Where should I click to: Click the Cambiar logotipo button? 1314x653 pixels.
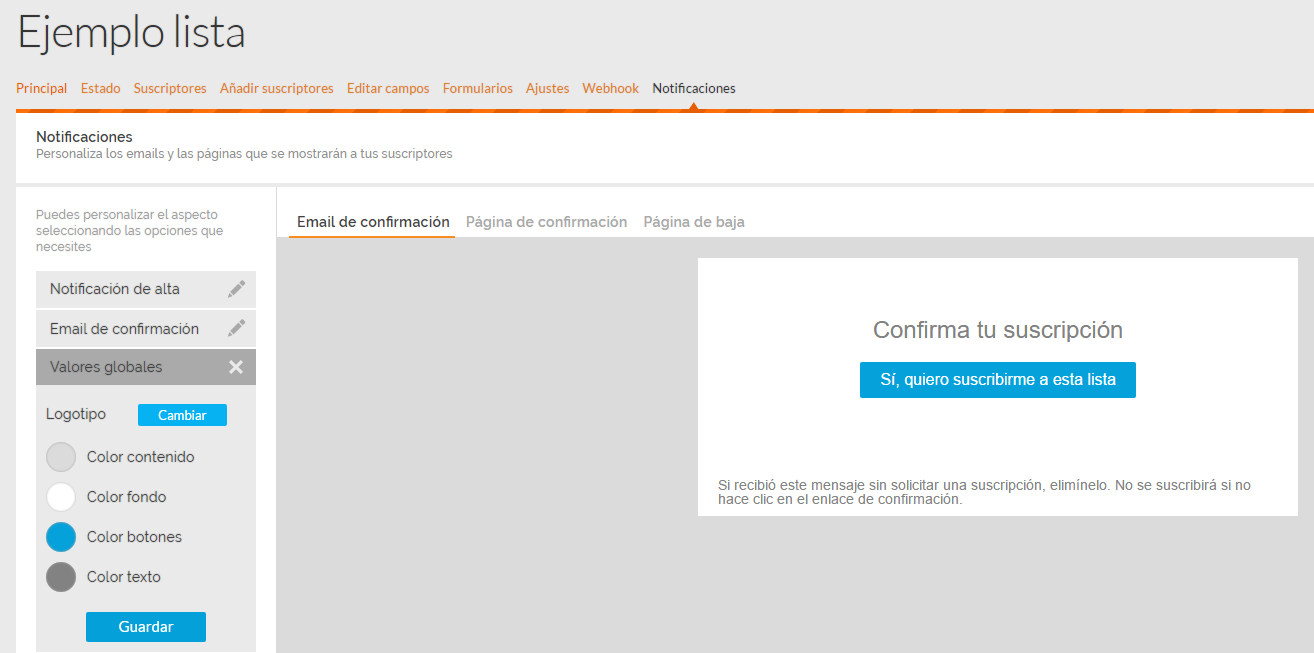(x=182, y=415)
